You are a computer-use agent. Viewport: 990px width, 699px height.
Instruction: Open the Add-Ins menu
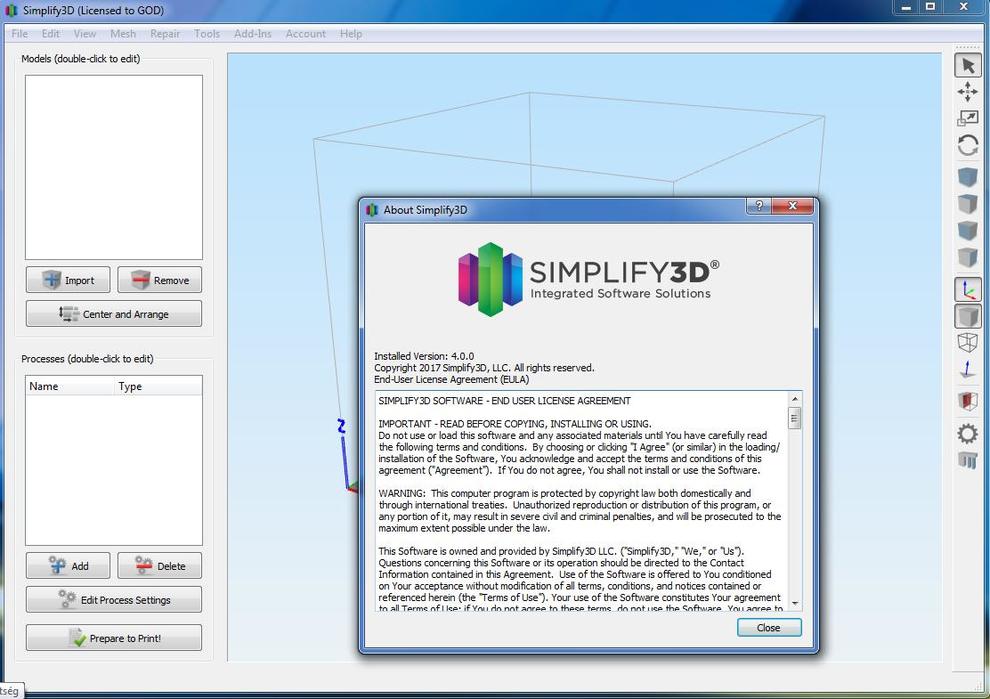[x=253, y=34]
